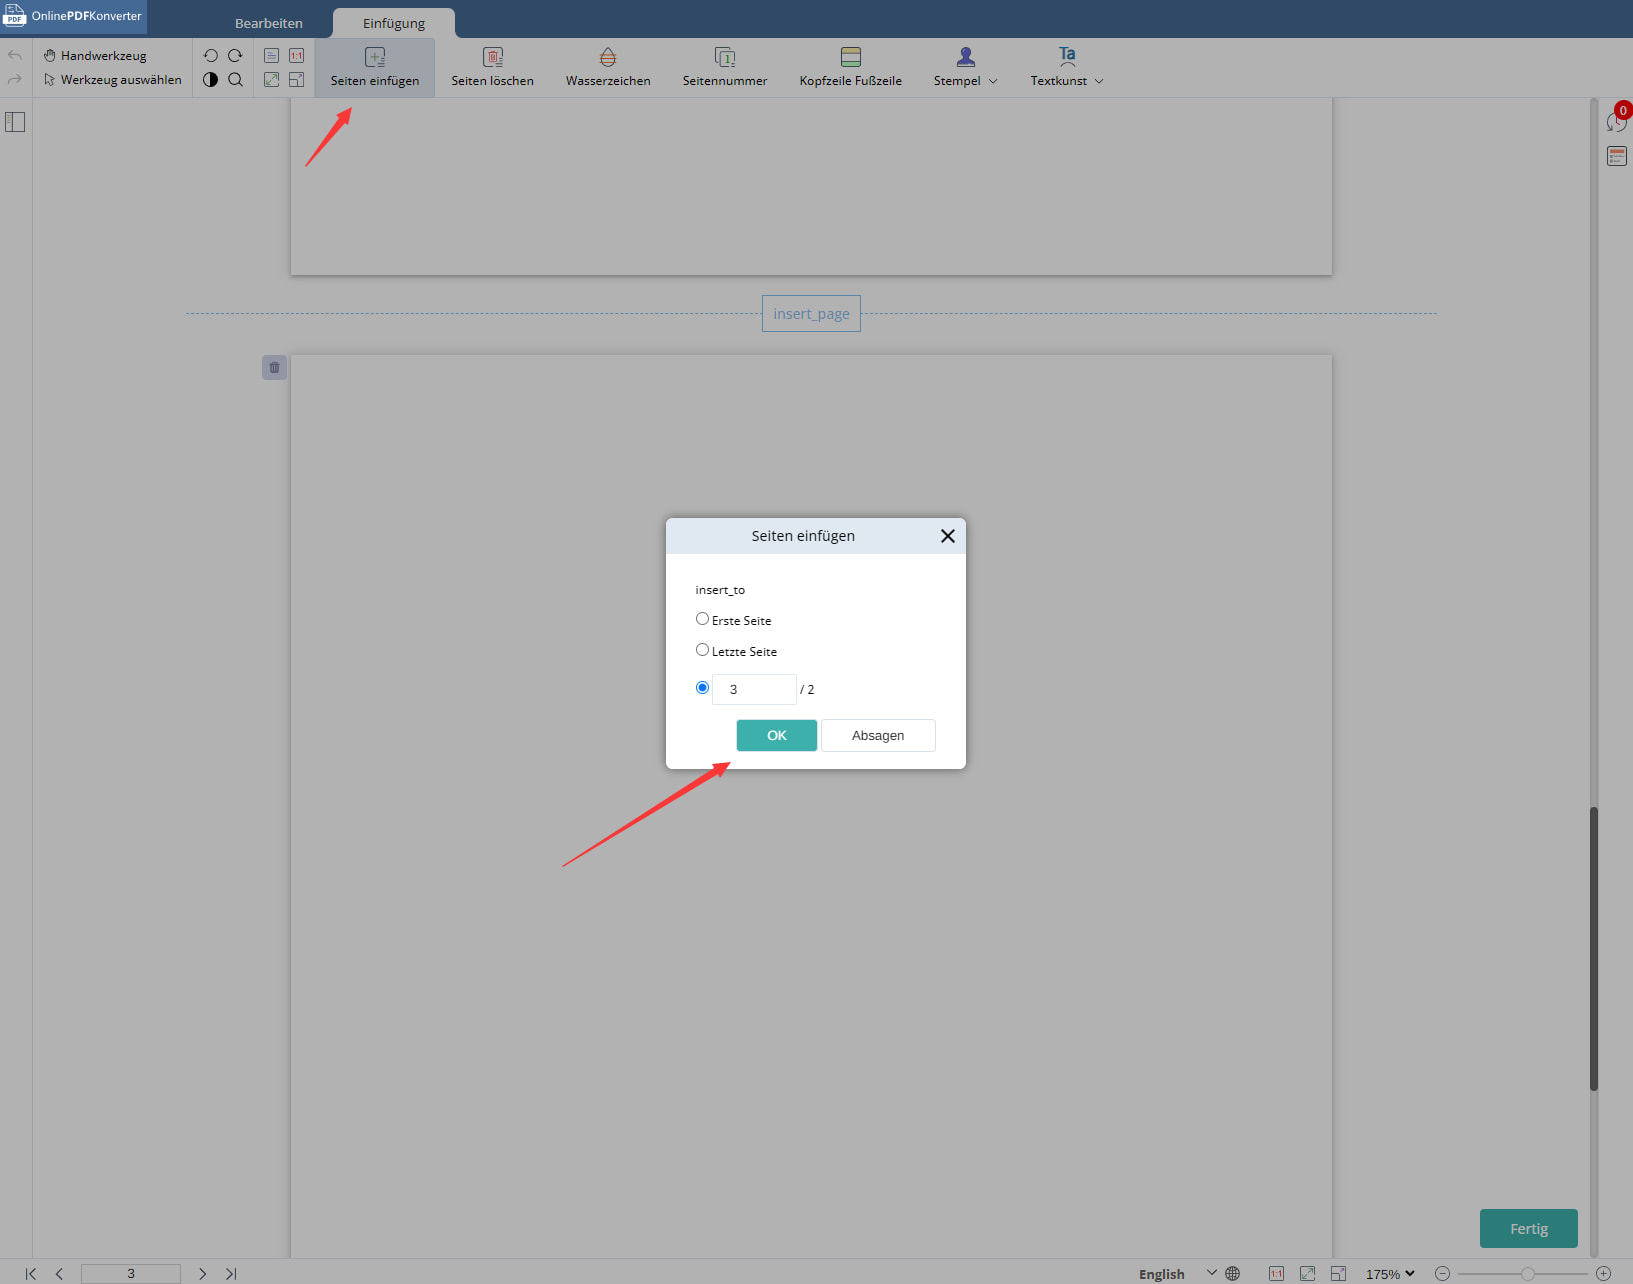Click the zoom slider handle in status bar
The width and height of the screenshot is (1633, 1284).
click(x=1527, y=1273)
